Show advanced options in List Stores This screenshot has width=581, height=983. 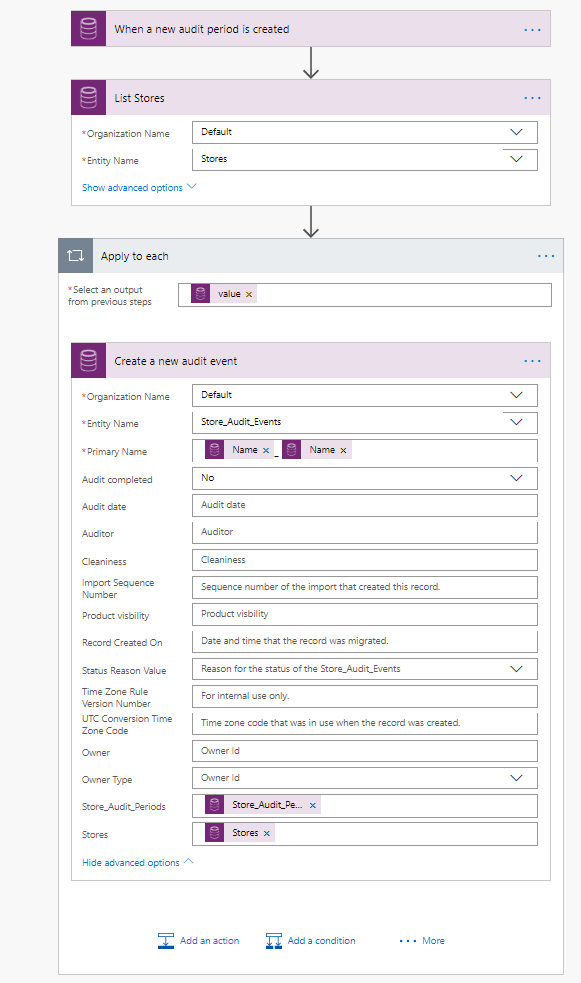pyautogui.click(x=133, y=187)
